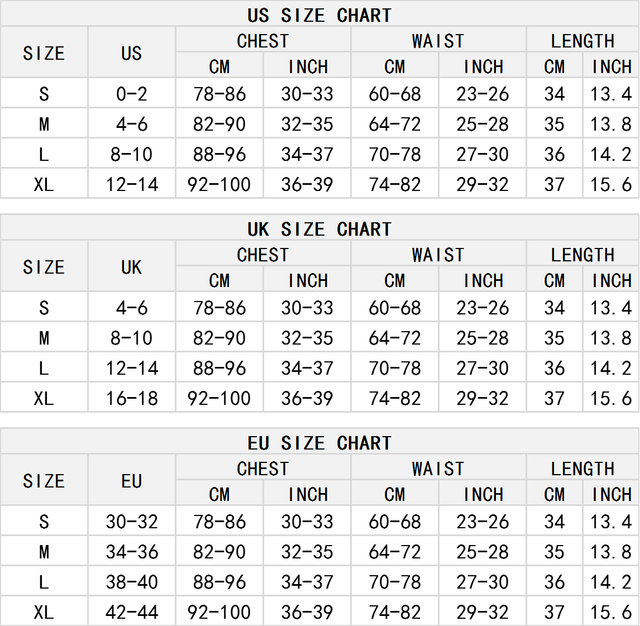Select the CHEST header in US chart
This screenshot has height=626, width=640.
[x=263, y=41]
